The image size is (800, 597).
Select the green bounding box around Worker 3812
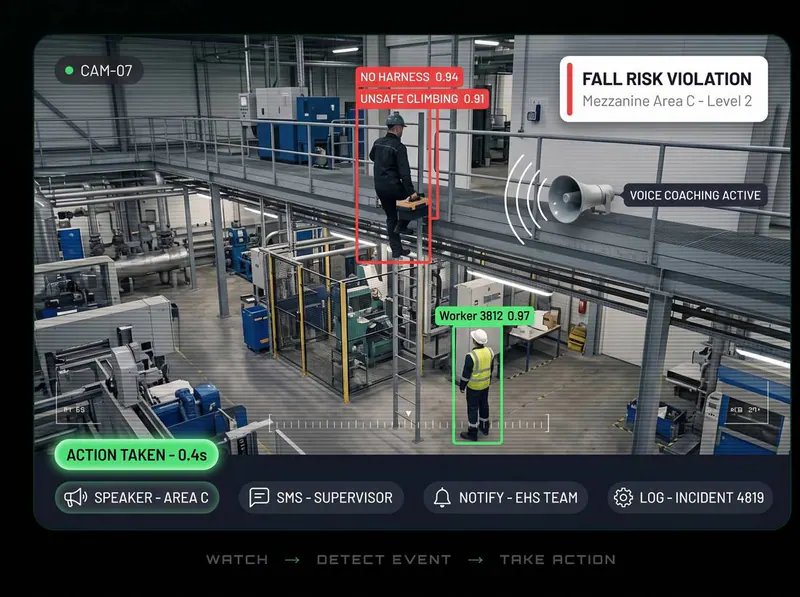point(478,384)
